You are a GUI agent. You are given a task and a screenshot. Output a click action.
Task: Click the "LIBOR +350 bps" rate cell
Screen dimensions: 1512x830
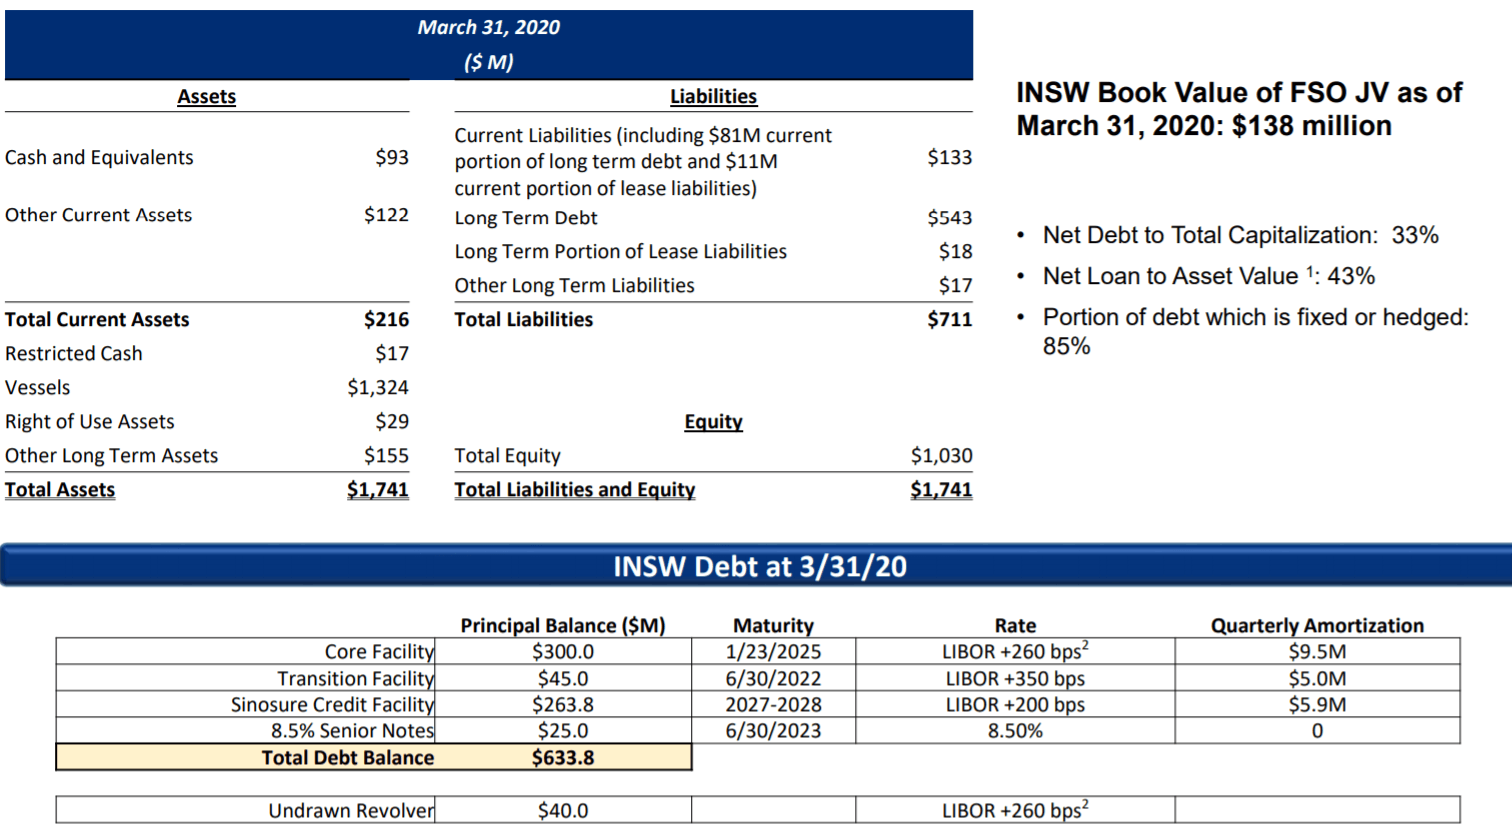1015,678
